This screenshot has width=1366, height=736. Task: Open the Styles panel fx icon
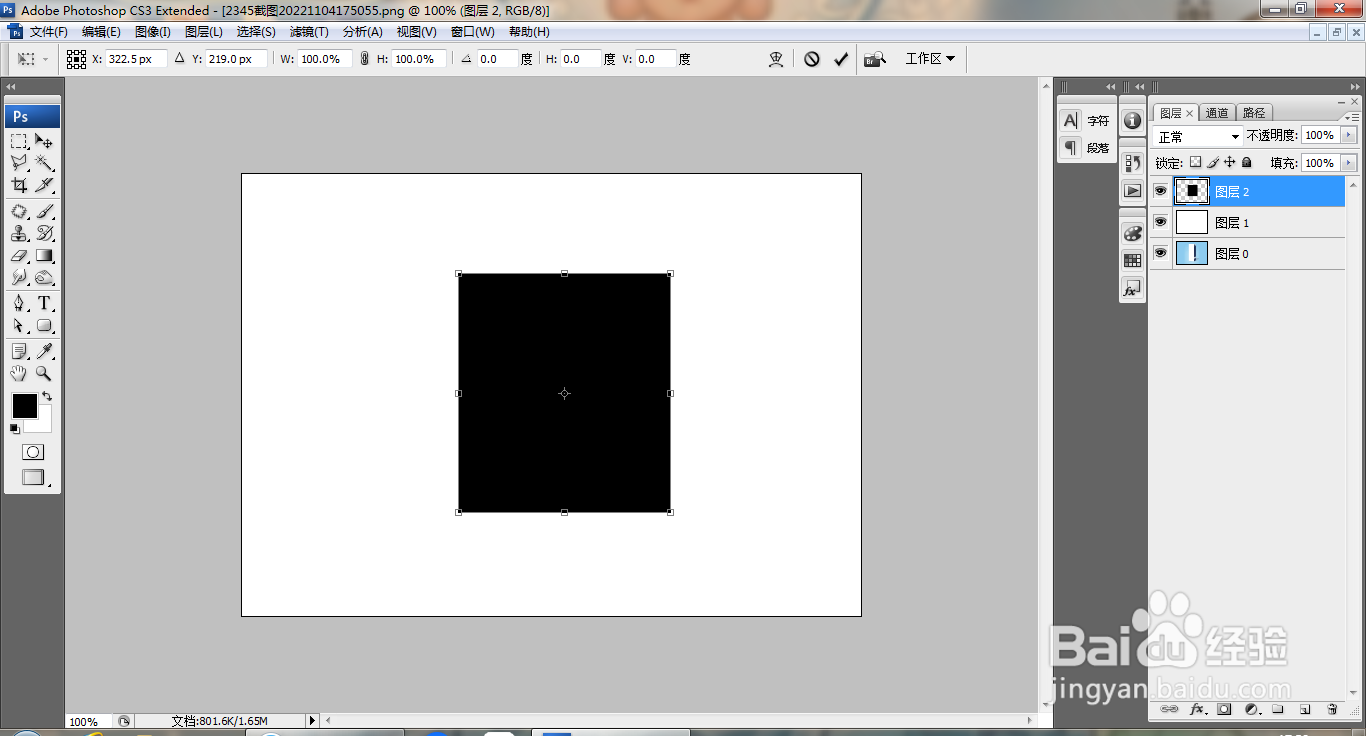[1132, 288]
